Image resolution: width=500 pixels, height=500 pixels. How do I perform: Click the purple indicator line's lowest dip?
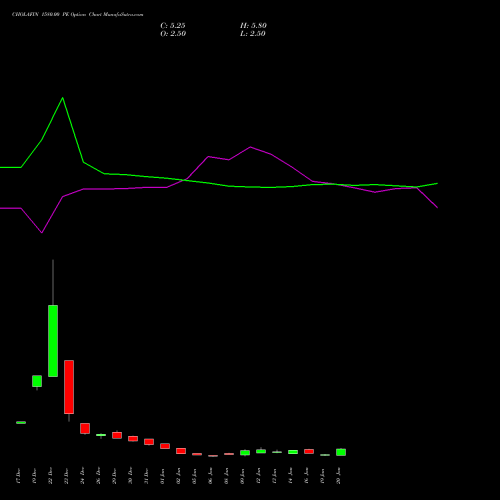pyautogui.click(x=42, y=233)
